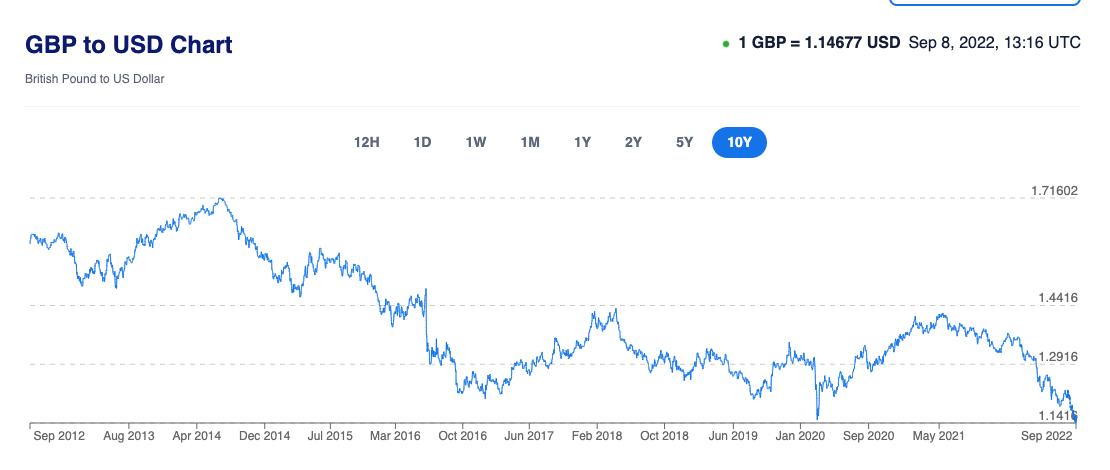This screenshot has height=470, width=1110.
Task: Click the British Pound to US Dollar subtitle
Action: click(95, 79)
